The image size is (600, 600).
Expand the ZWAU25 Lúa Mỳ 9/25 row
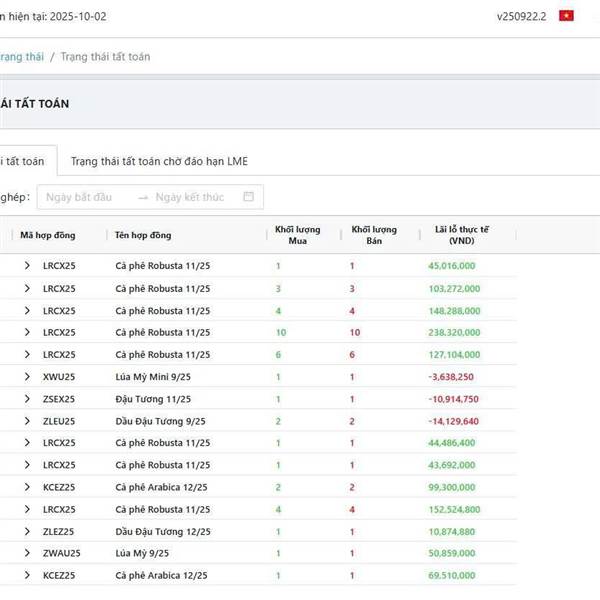pyautogui.click(x=28, y=553)
